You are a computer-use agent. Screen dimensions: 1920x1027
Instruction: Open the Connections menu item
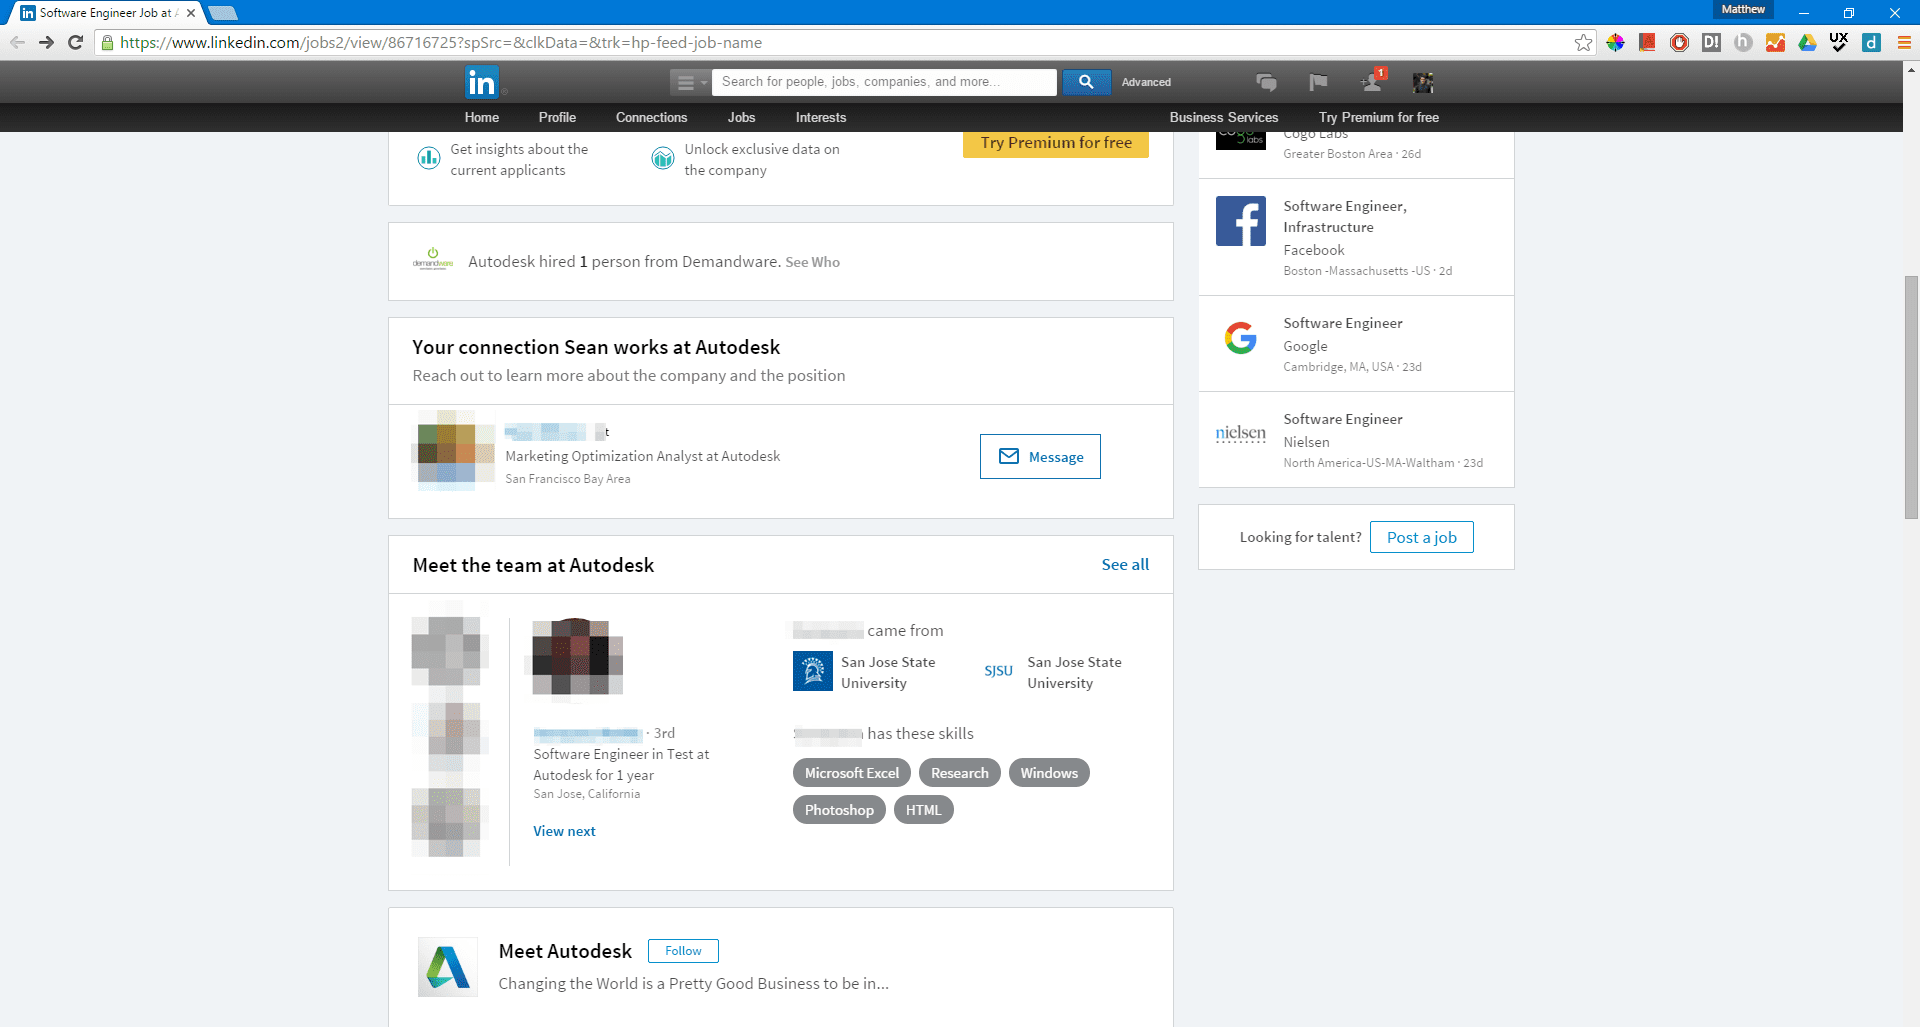651,117
